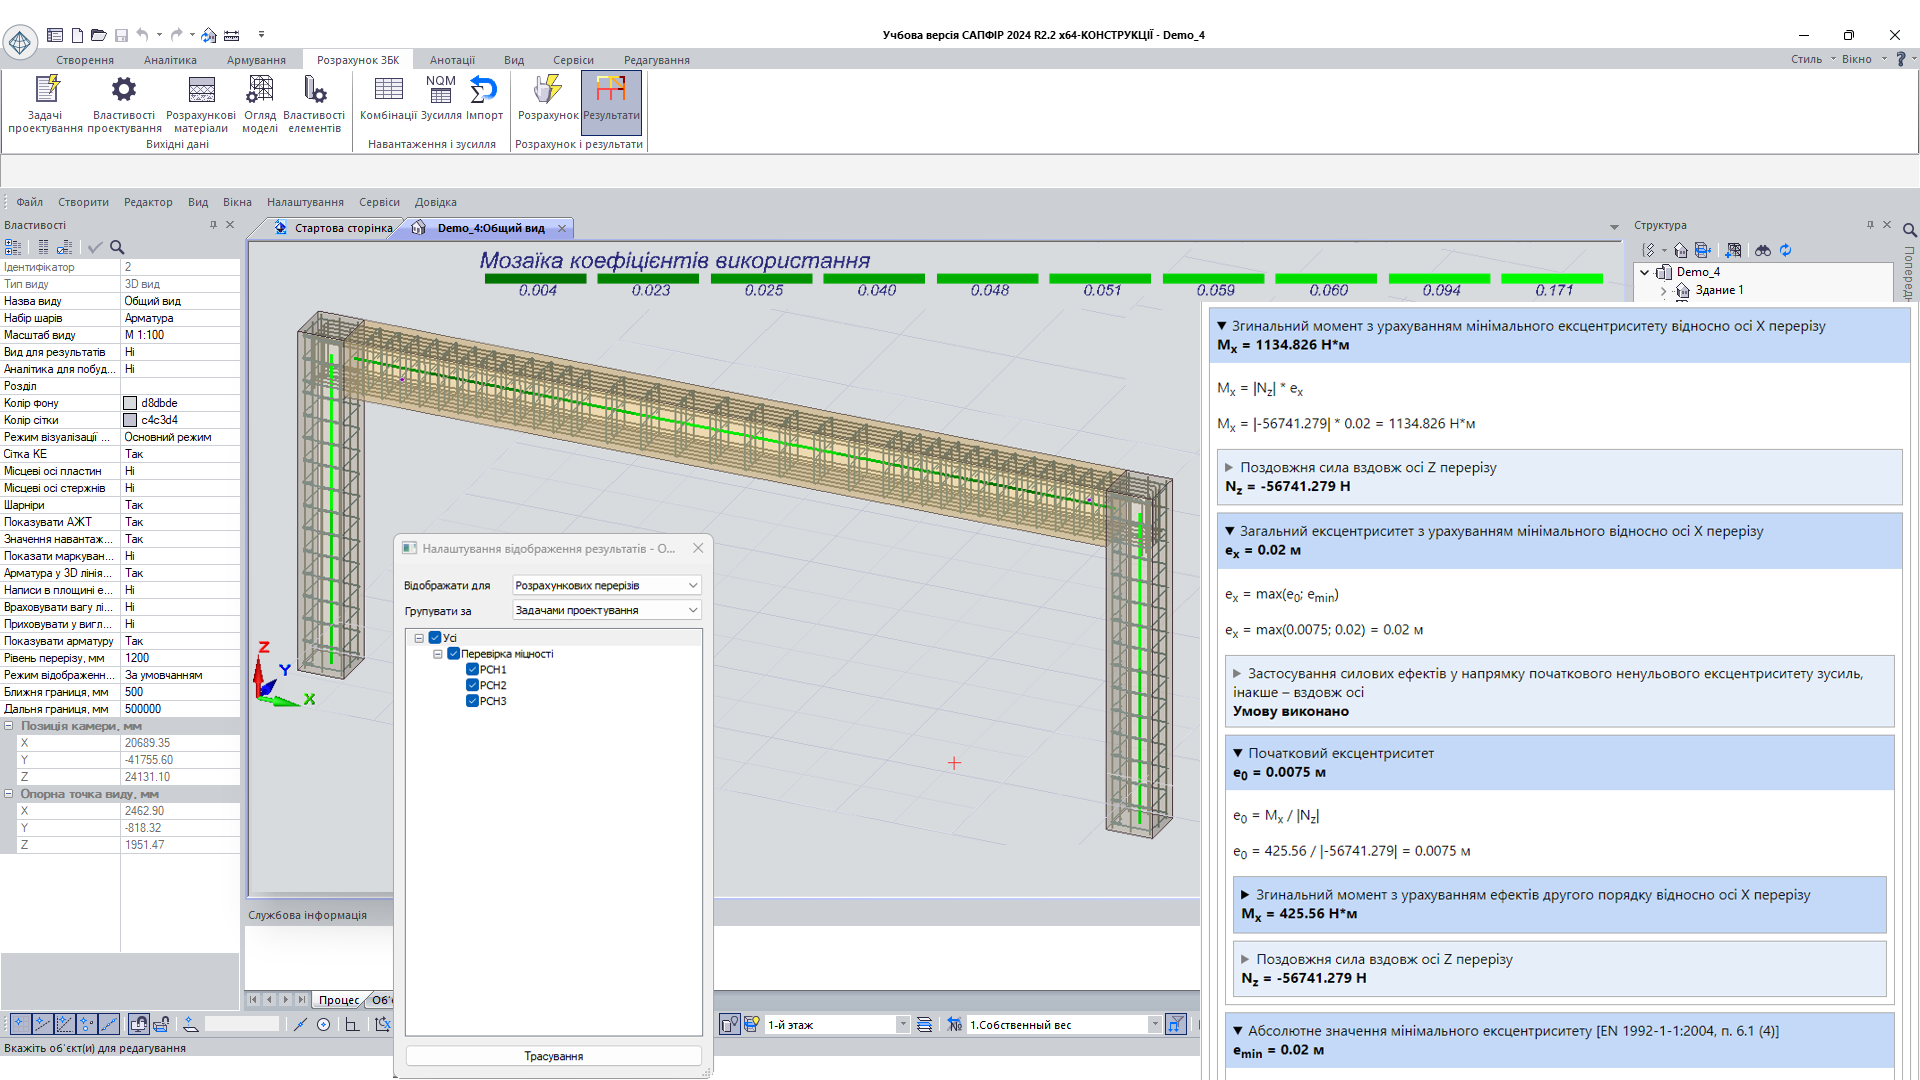
Task: Click the Колір фону color swatch
Action: [x=130, y=403]
